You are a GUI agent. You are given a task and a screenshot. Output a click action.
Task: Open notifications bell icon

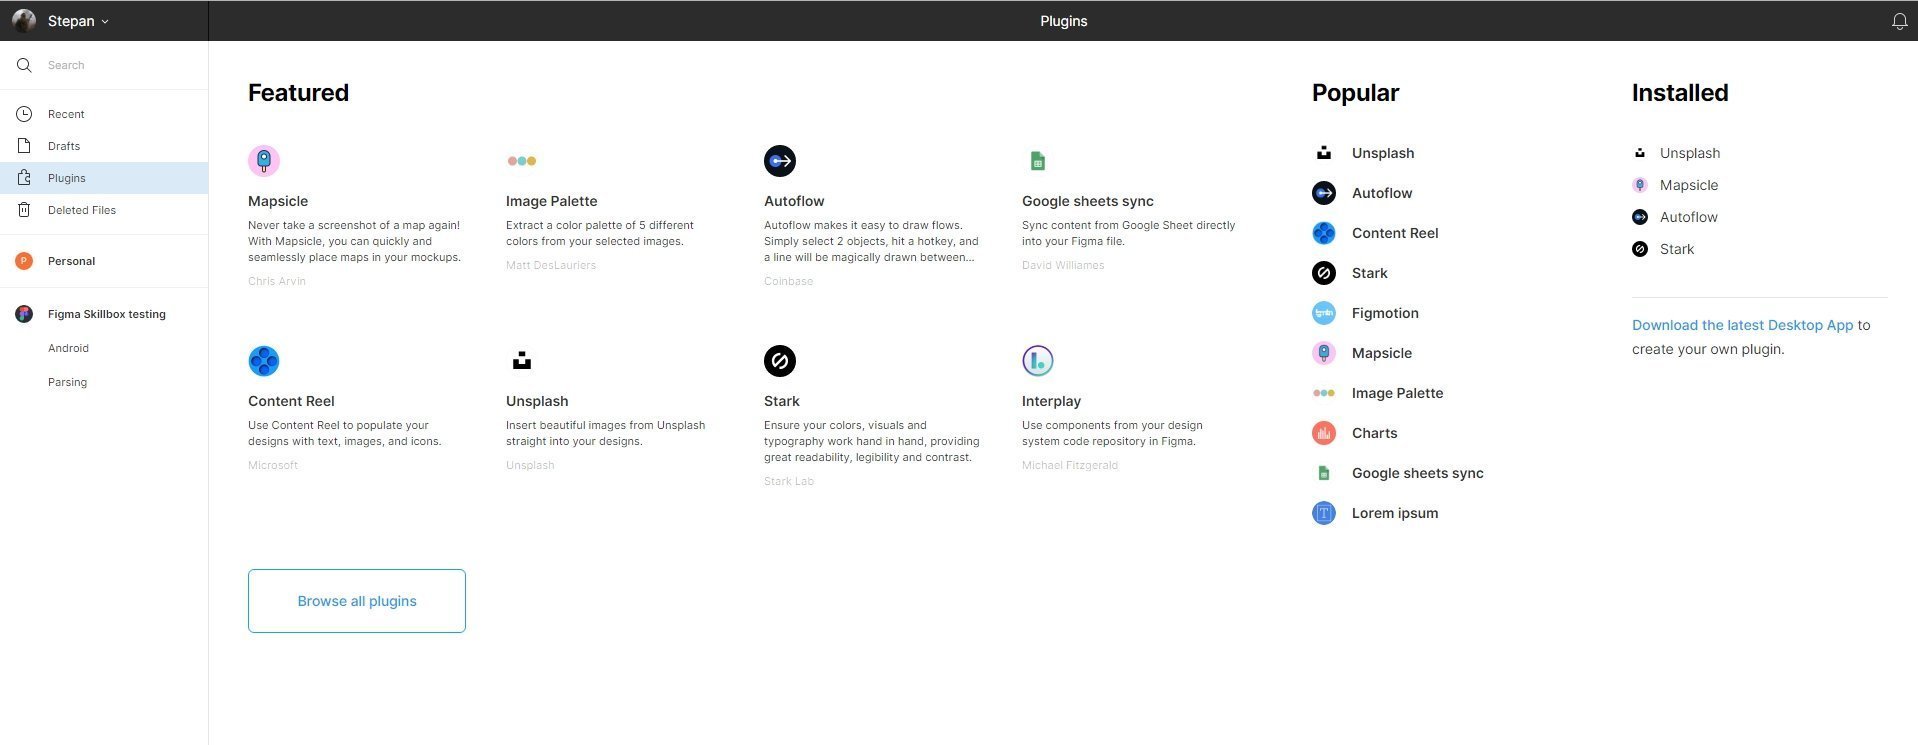(1899, 21)
